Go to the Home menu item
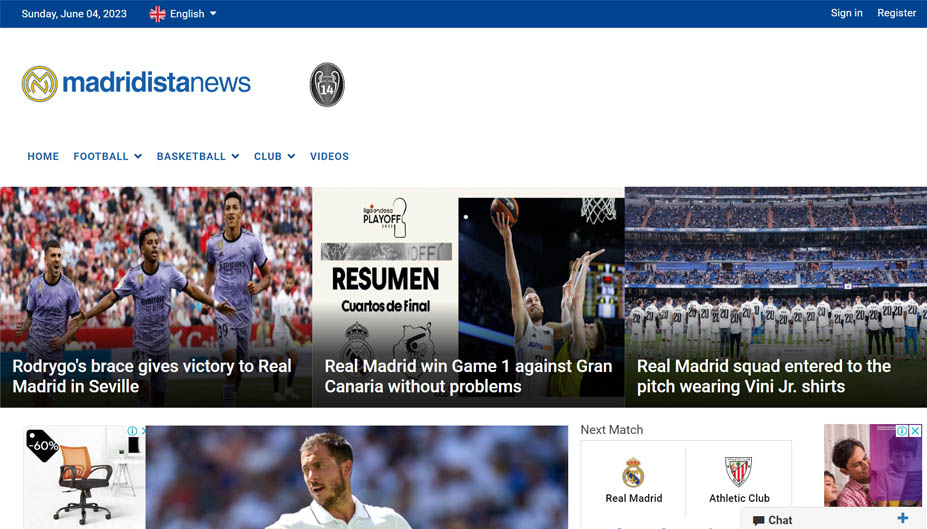Viewport: 927px width, 529px height. pyautogui.click(x=43, y=156)
